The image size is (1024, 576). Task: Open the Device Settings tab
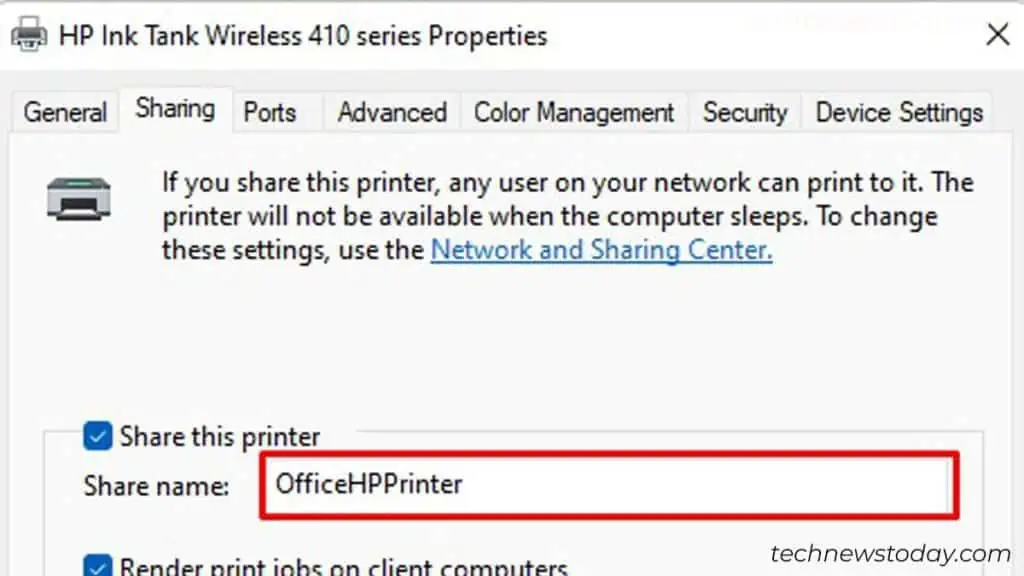(897, 112)
